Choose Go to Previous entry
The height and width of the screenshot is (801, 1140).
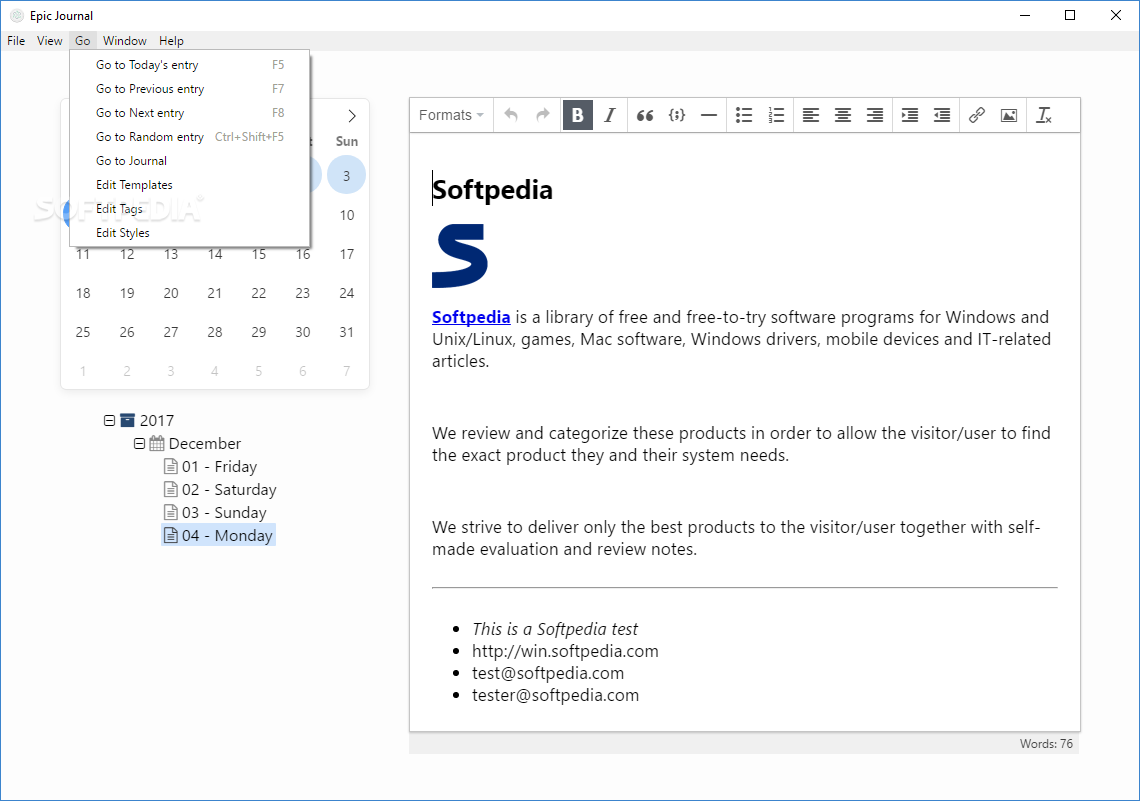190,89
